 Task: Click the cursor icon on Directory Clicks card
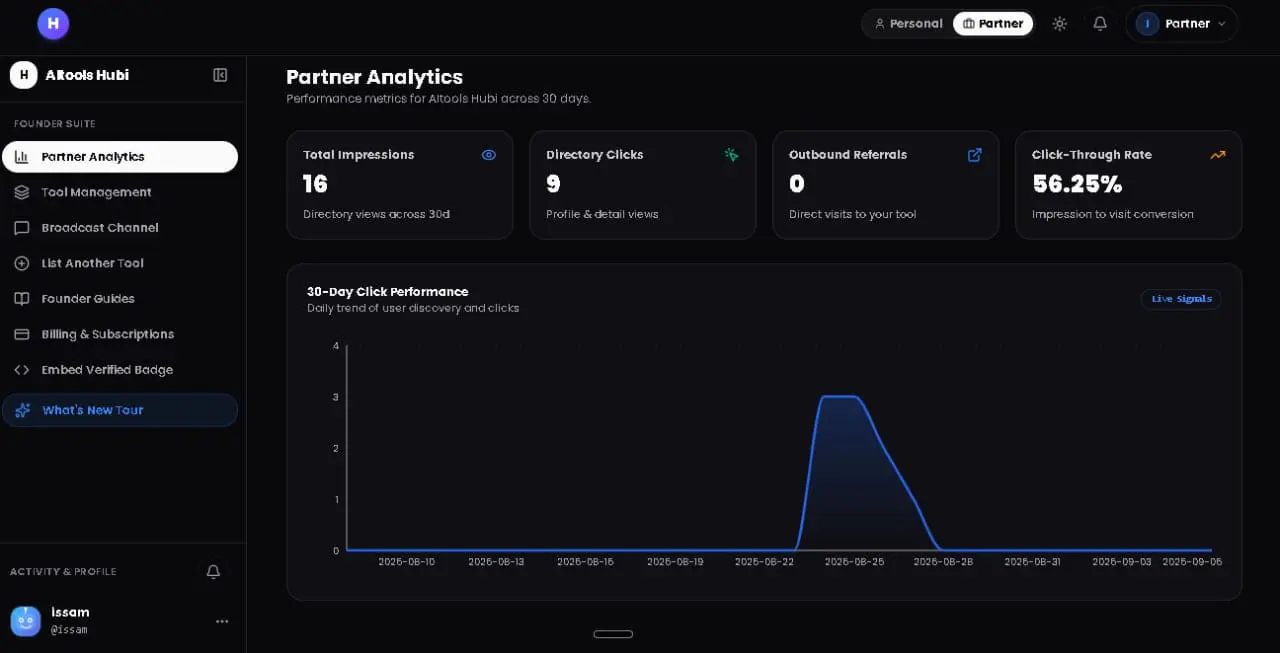[731, 155]
